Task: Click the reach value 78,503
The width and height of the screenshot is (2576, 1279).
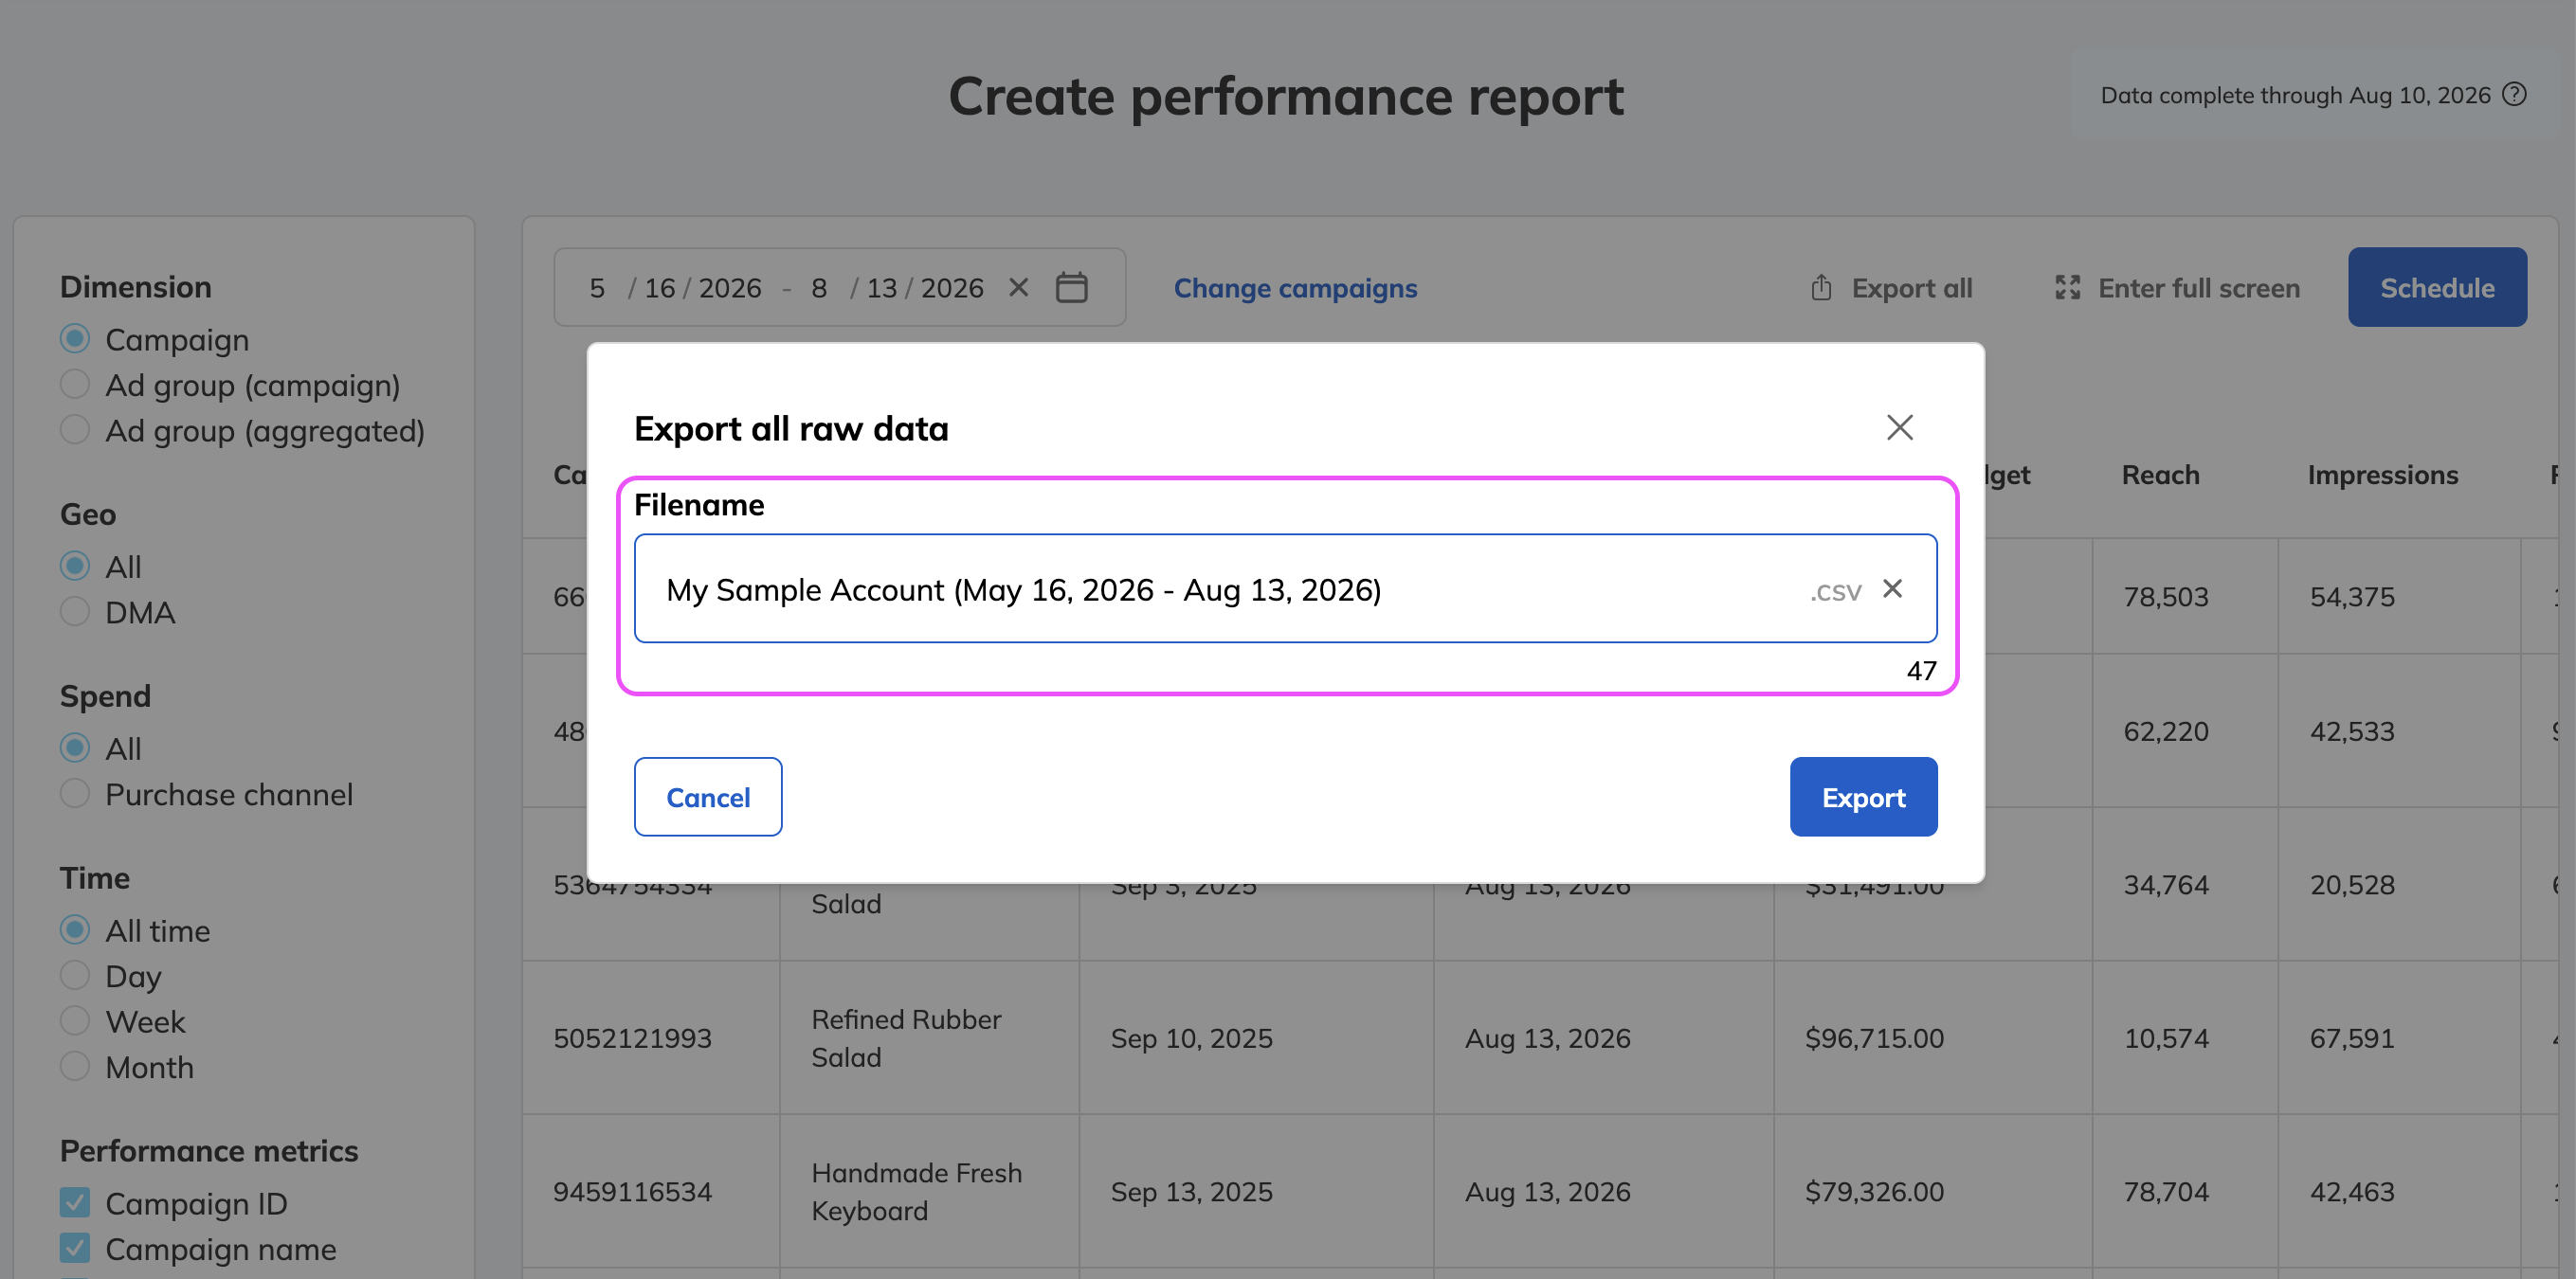Action: pos(2166,597)
